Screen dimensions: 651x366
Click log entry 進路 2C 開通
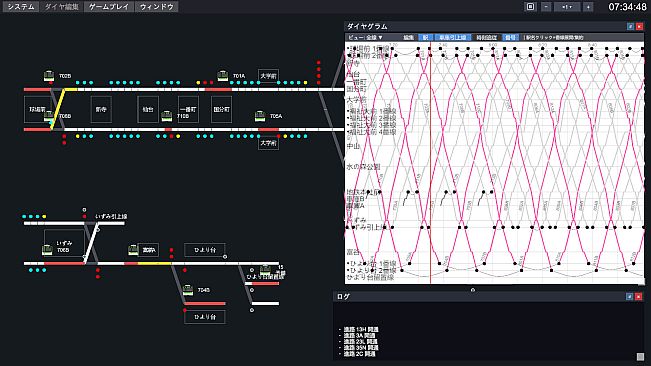coord(360,354)
